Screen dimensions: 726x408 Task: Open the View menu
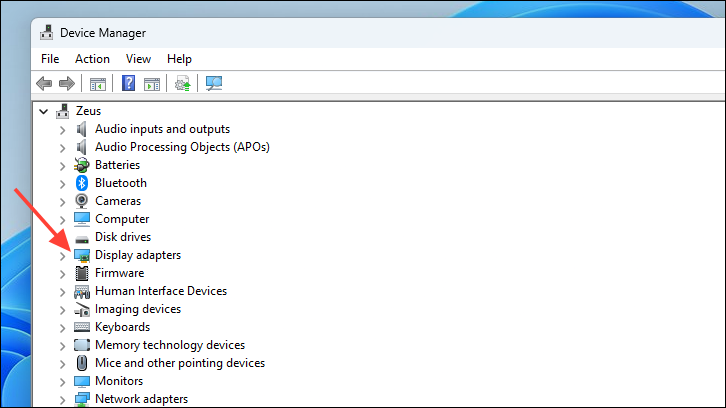coord(138,59)
